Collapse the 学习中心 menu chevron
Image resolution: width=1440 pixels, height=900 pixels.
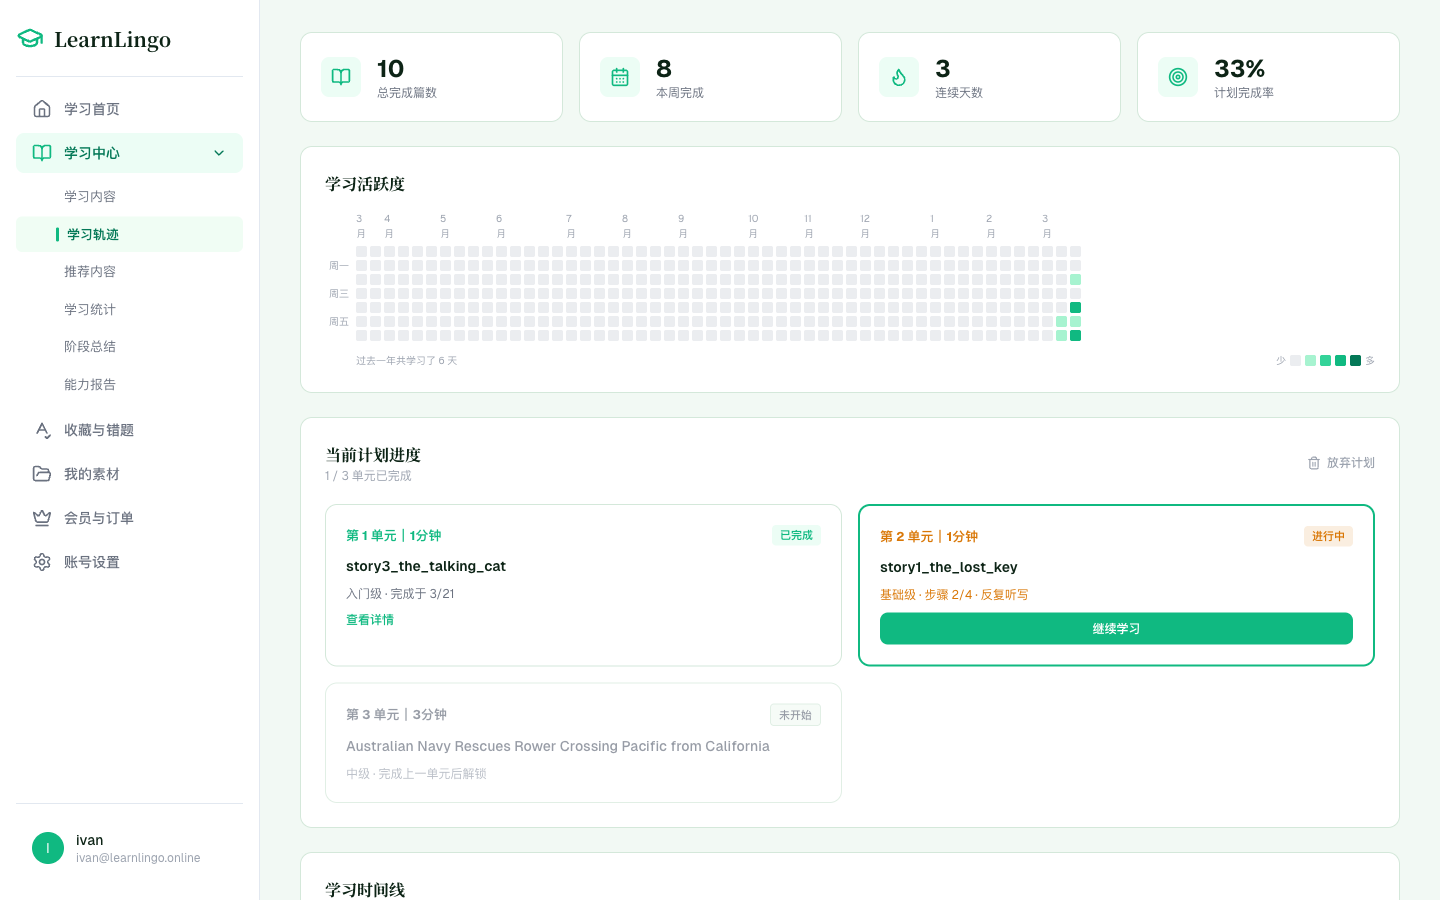219,153
